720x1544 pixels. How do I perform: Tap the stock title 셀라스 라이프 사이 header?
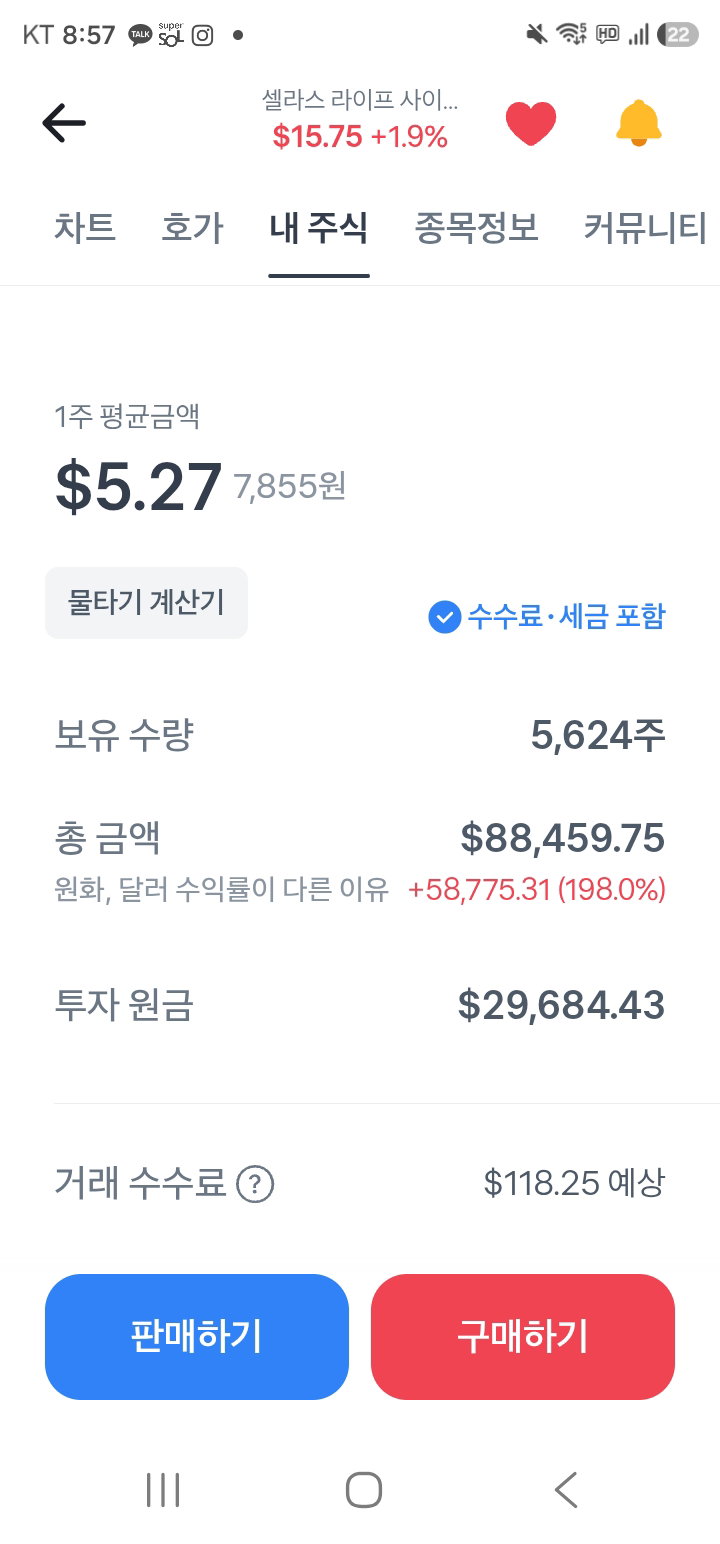click(x=360, y=102)
